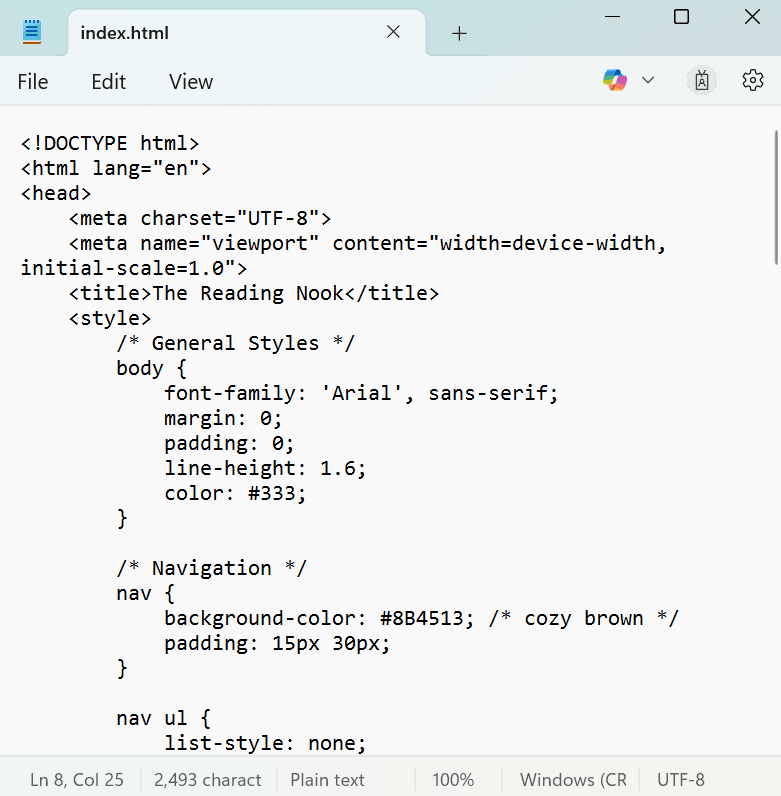Click the meta charset="UTF-8" line
This screenshot has height=796, width=781.
[x=200, y=218]
